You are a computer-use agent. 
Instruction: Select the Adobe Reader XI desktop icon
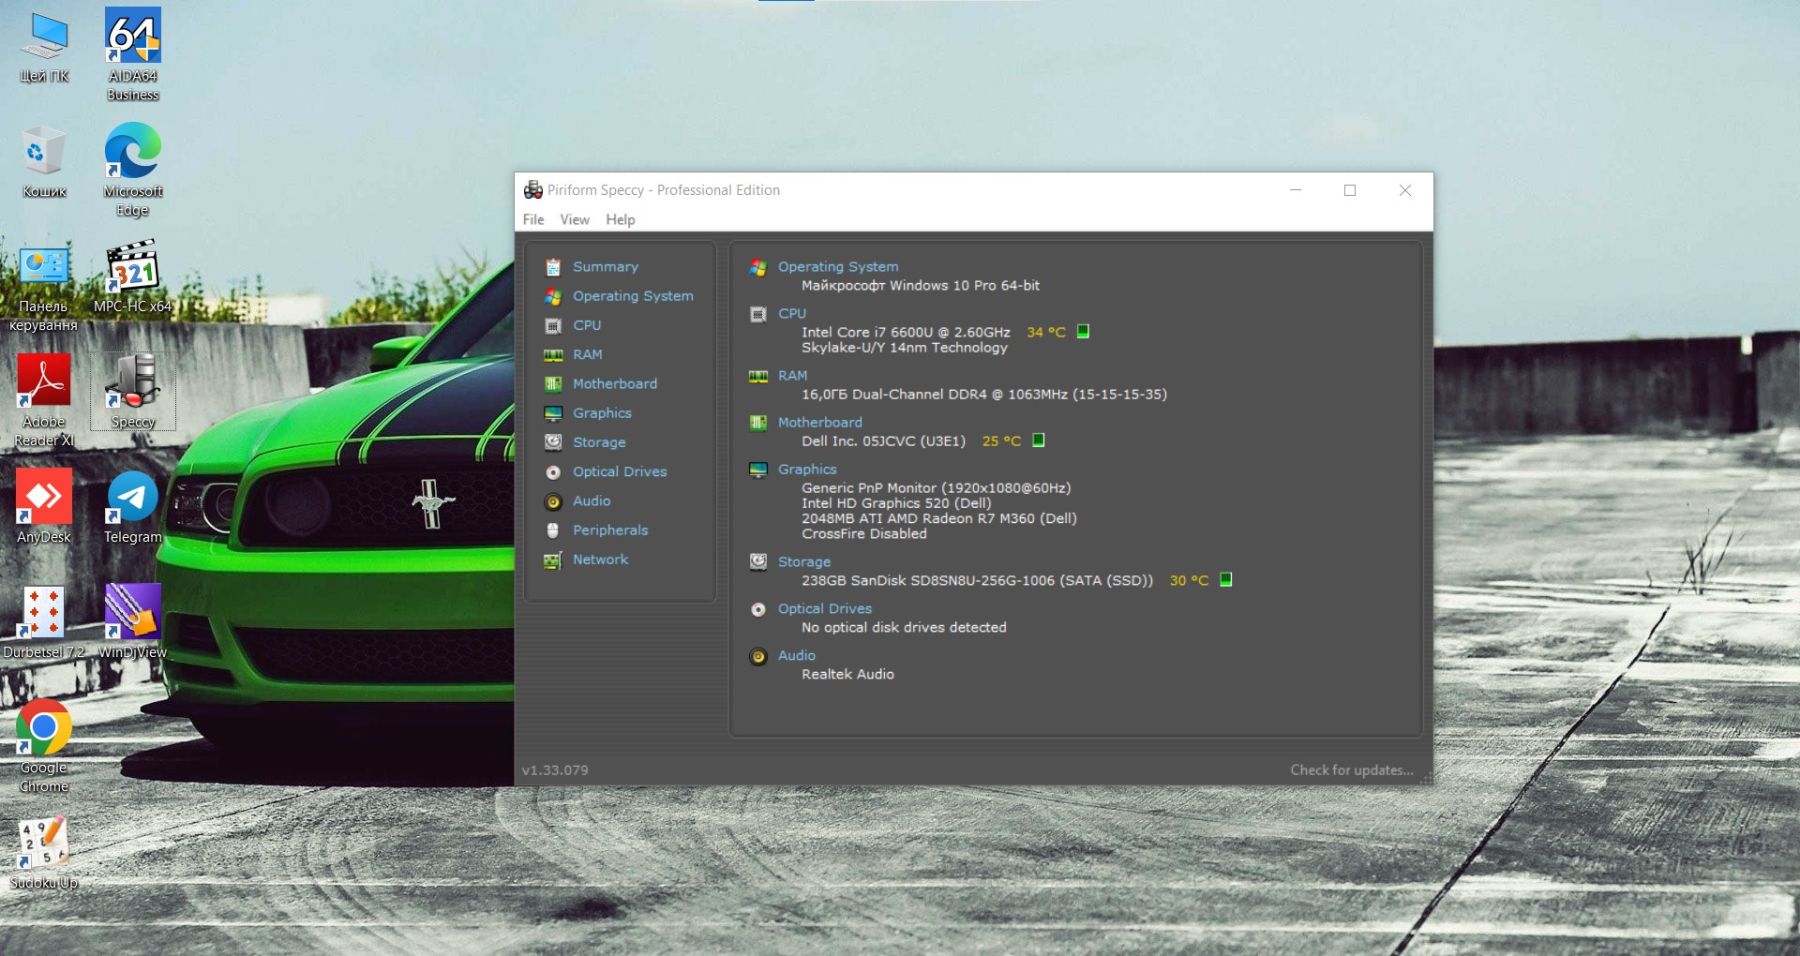point(44,400)
